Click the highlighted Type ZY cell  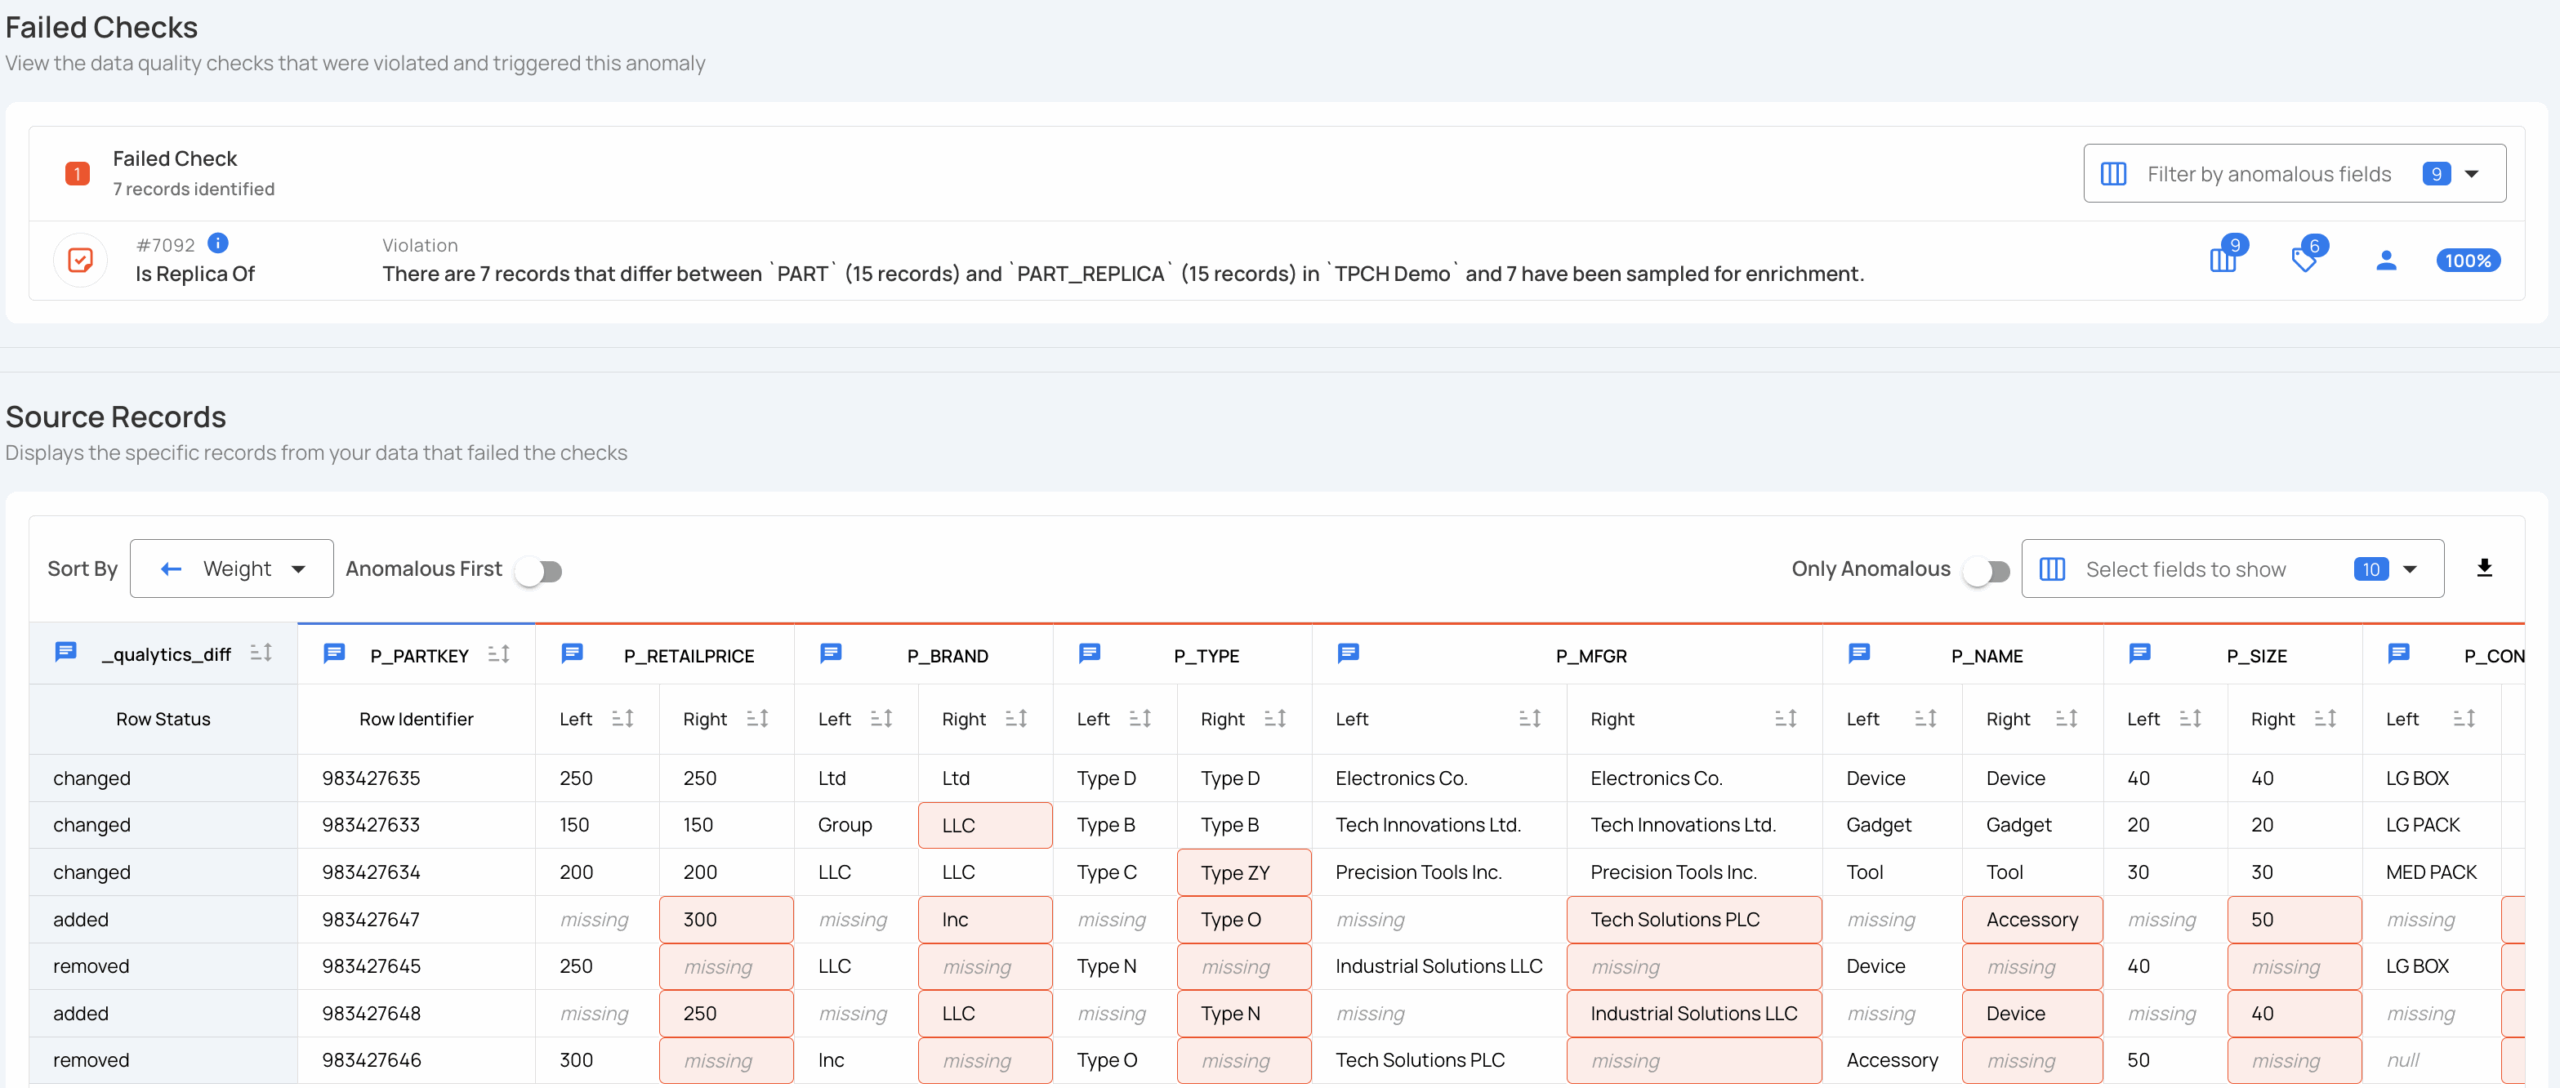pyautogui.click(x=1243, y=872)
